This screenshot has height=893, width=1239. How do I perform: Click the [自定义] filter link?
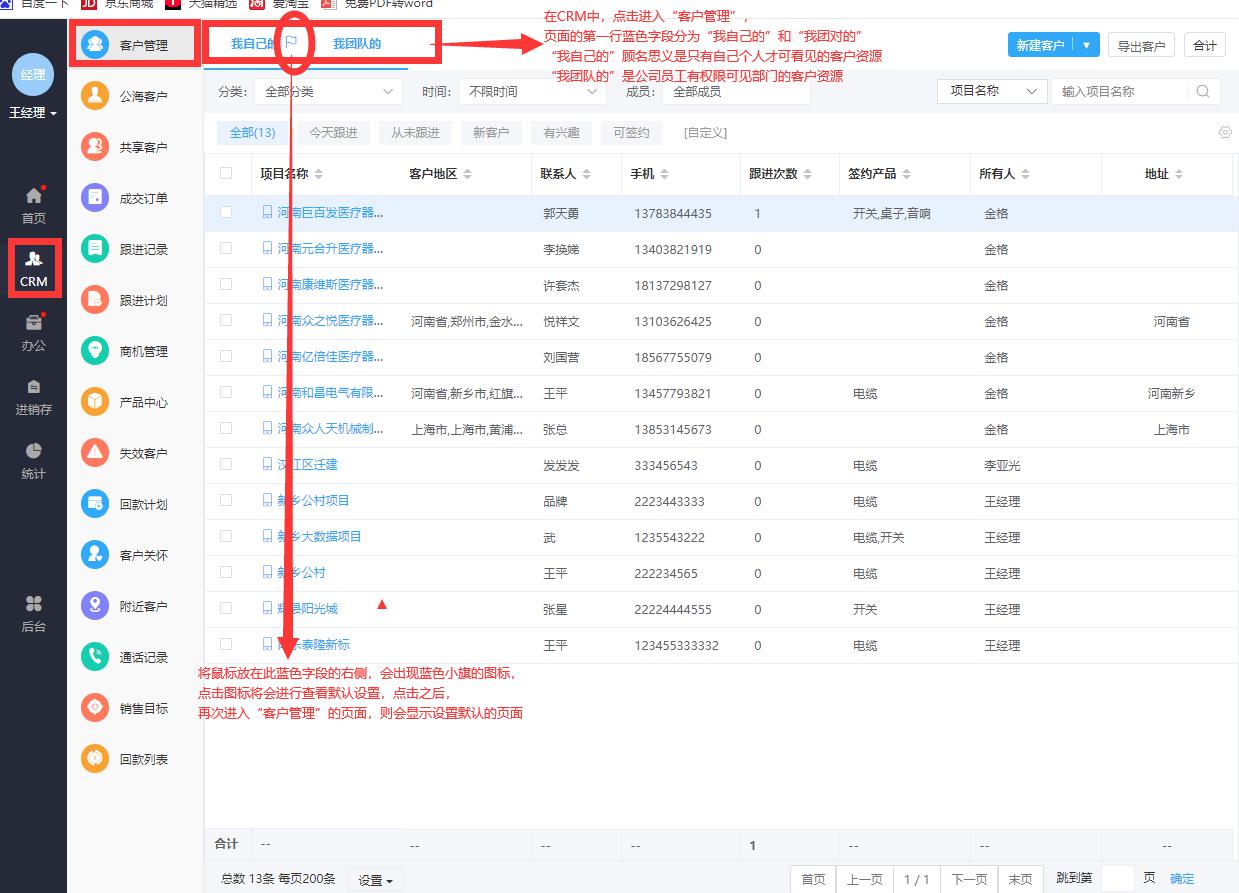click(x=705, y=132)
